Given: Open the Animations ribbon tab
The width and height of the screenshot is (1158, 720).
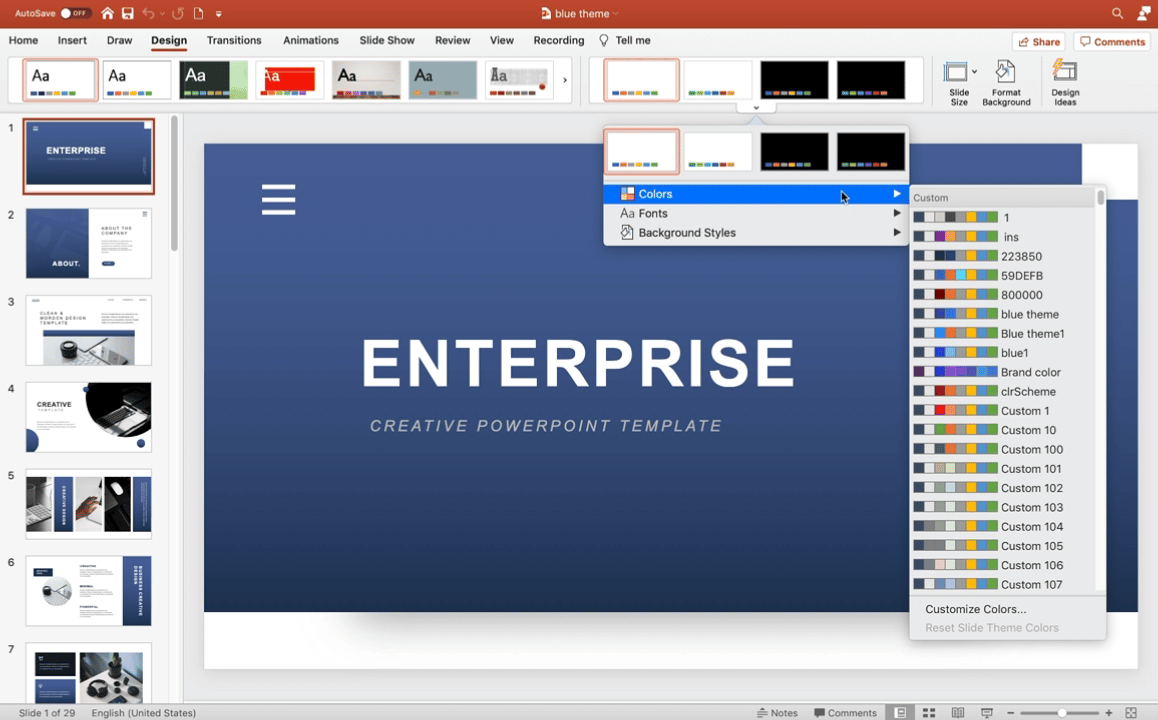Looking at the screenshot, I should pos(311,40).
